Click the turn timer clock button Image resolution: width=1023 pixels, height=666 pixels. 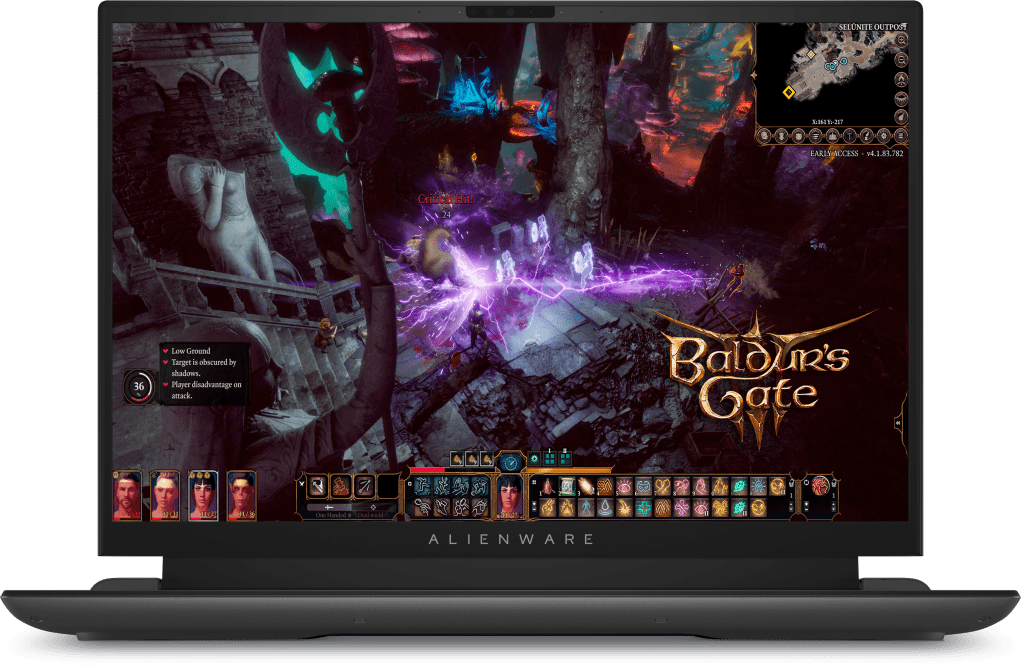tap(511, 461)
